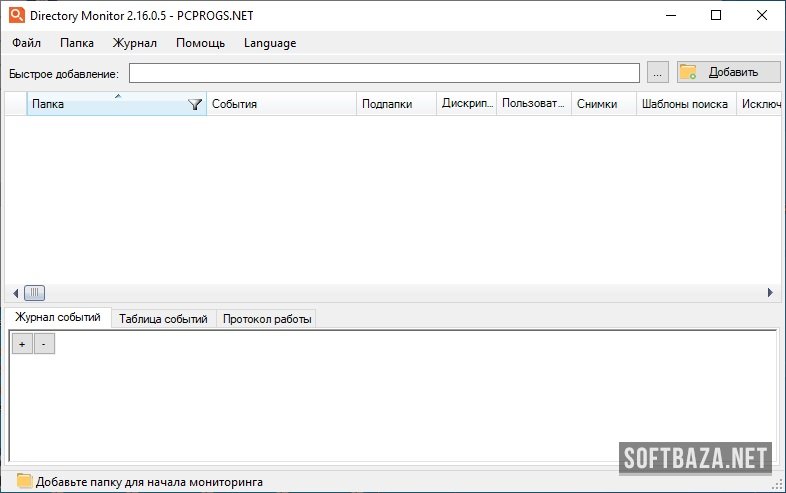This screenshot has height=493, width=786.
Task: Click the filter funnel icon in Папка column
Action: click(x=195, y=104)
